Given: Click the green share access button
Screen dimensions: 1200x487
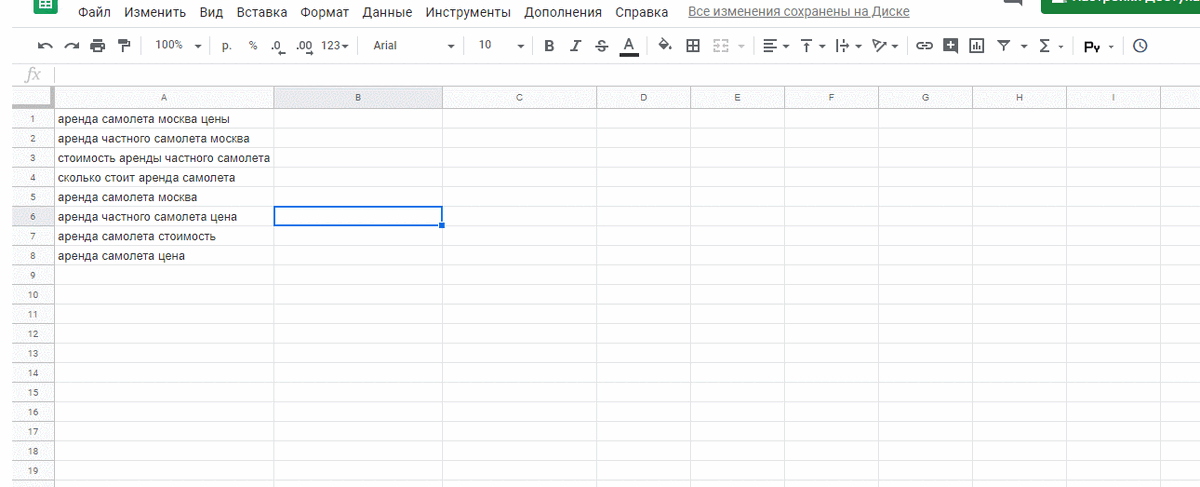Looking at the screenshot, I should click(1120, 5).
